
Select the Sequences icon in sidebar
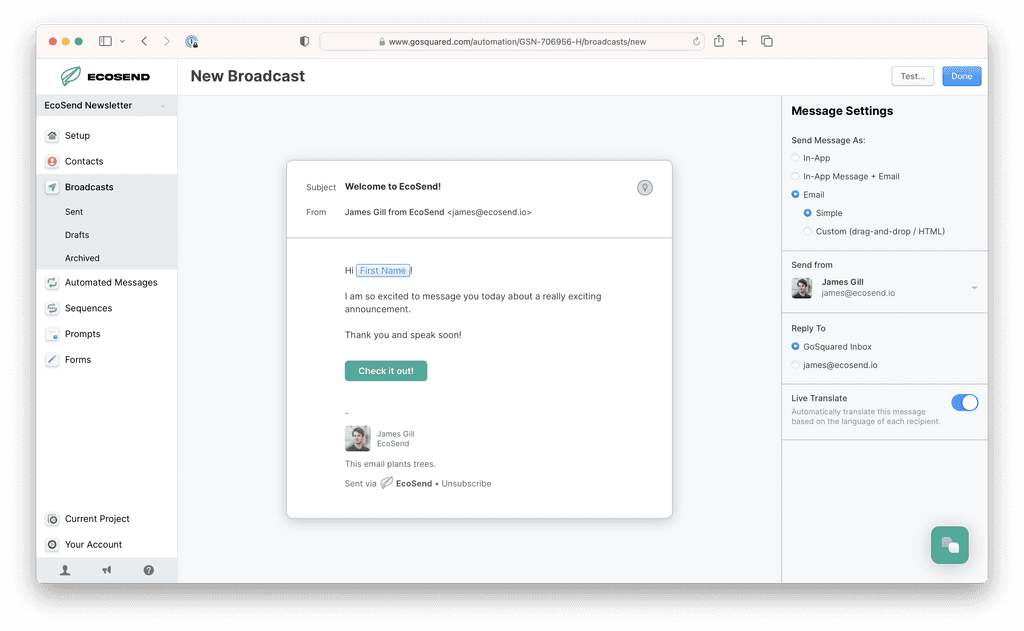51,308
